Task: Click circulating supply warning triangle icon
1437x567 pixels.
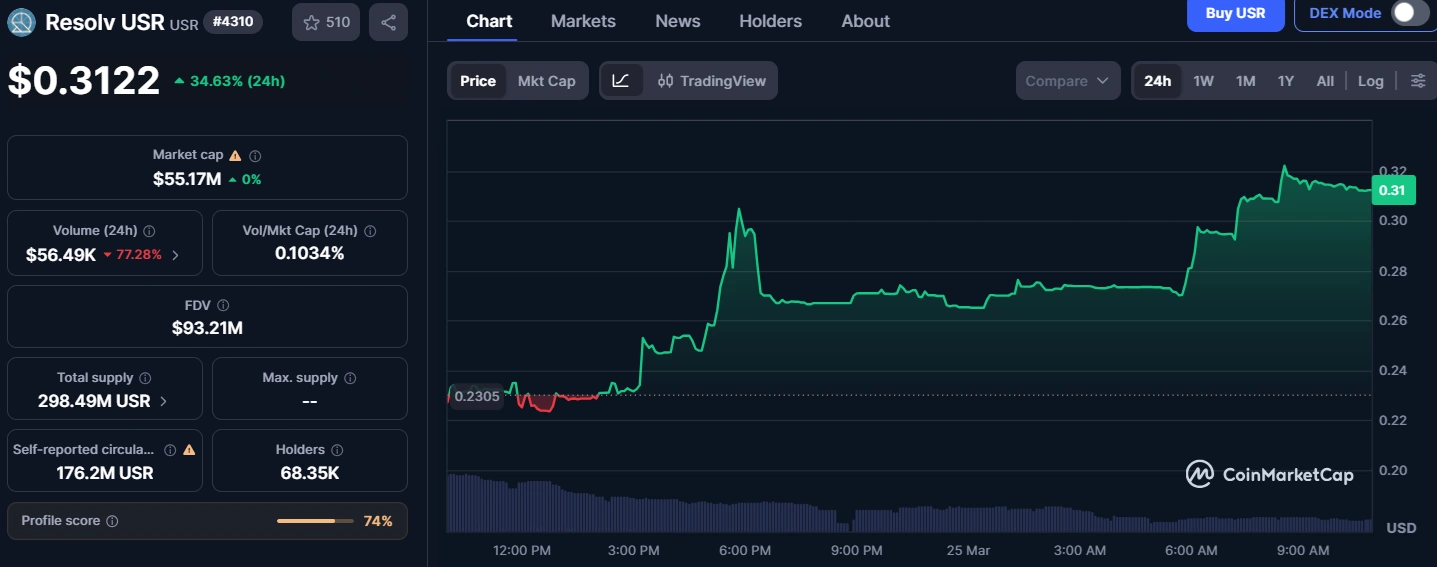Action: (189, 450)
